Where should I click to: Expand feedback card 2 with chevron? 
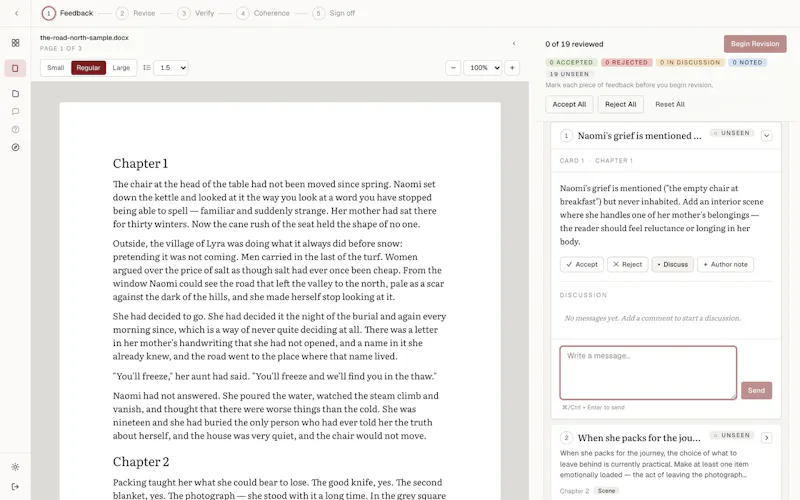[x=766, y=438]
